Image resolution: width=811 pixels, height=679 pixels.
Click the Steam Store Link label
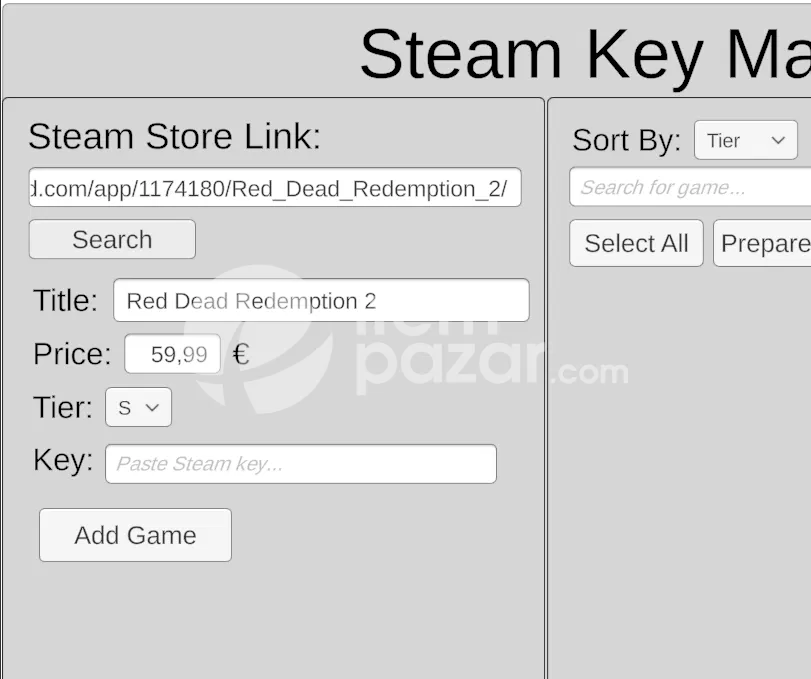click(174, 137)
